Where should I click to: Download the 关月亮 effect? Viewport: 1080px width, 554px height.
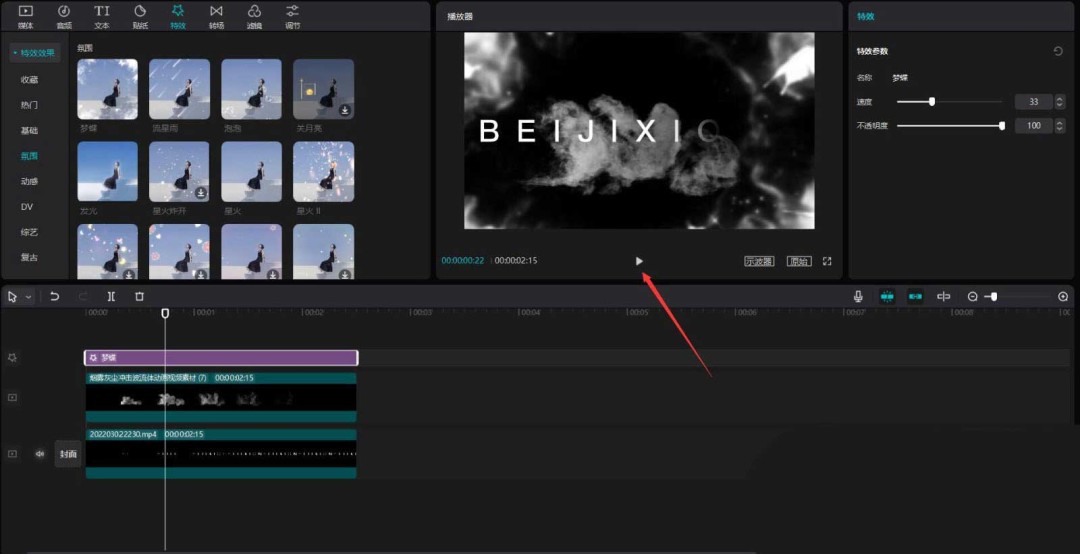click(344, 111)
